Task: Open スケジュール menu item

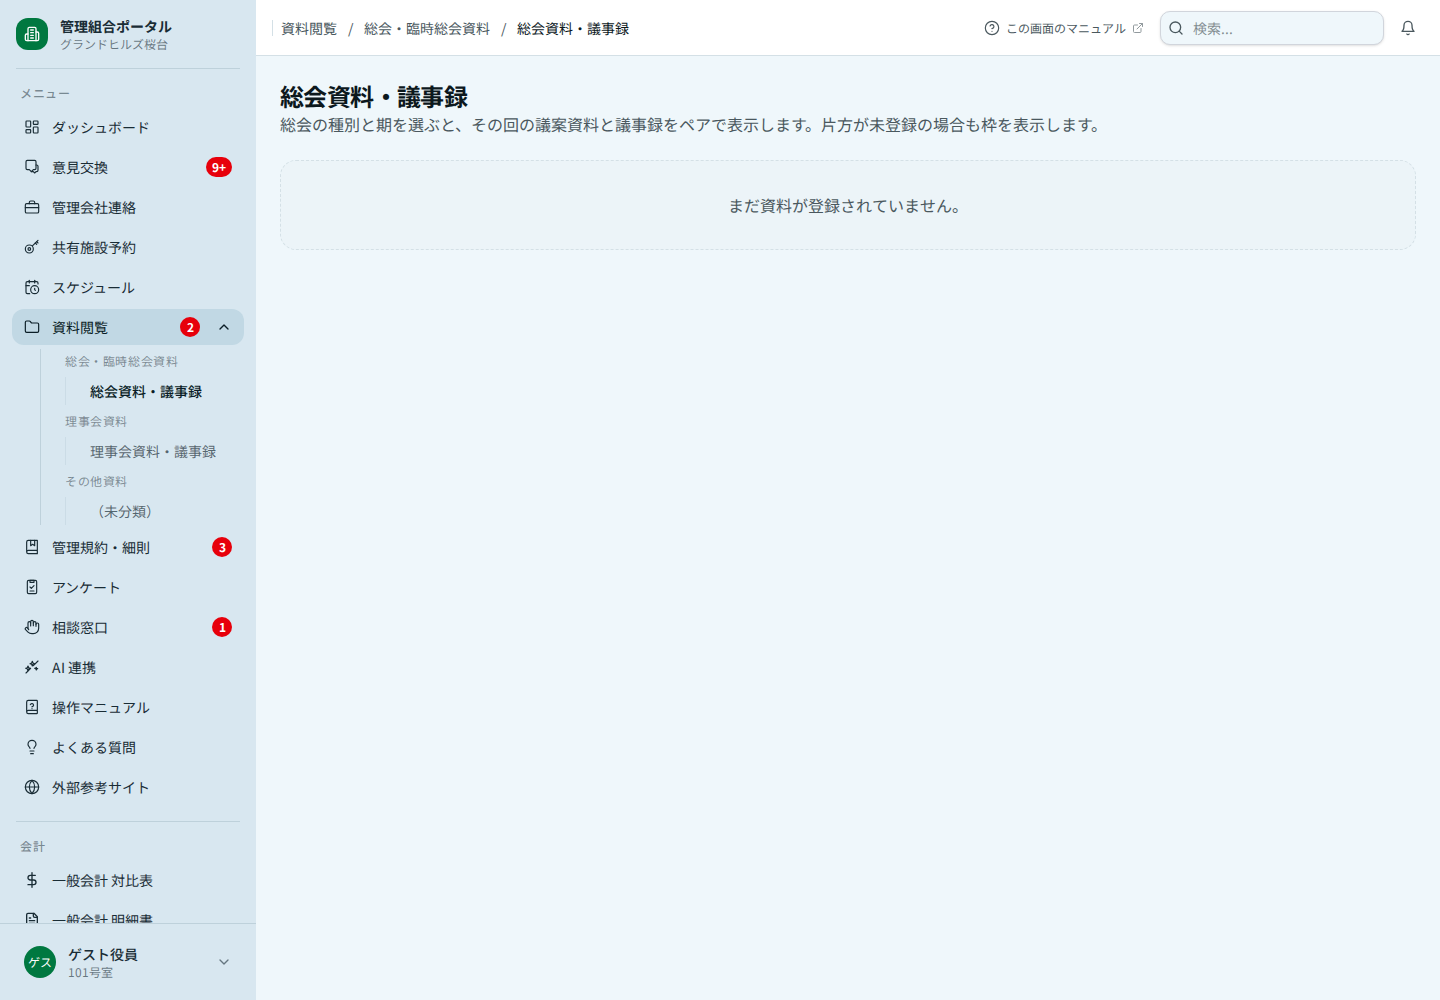Action: point(128,287)
